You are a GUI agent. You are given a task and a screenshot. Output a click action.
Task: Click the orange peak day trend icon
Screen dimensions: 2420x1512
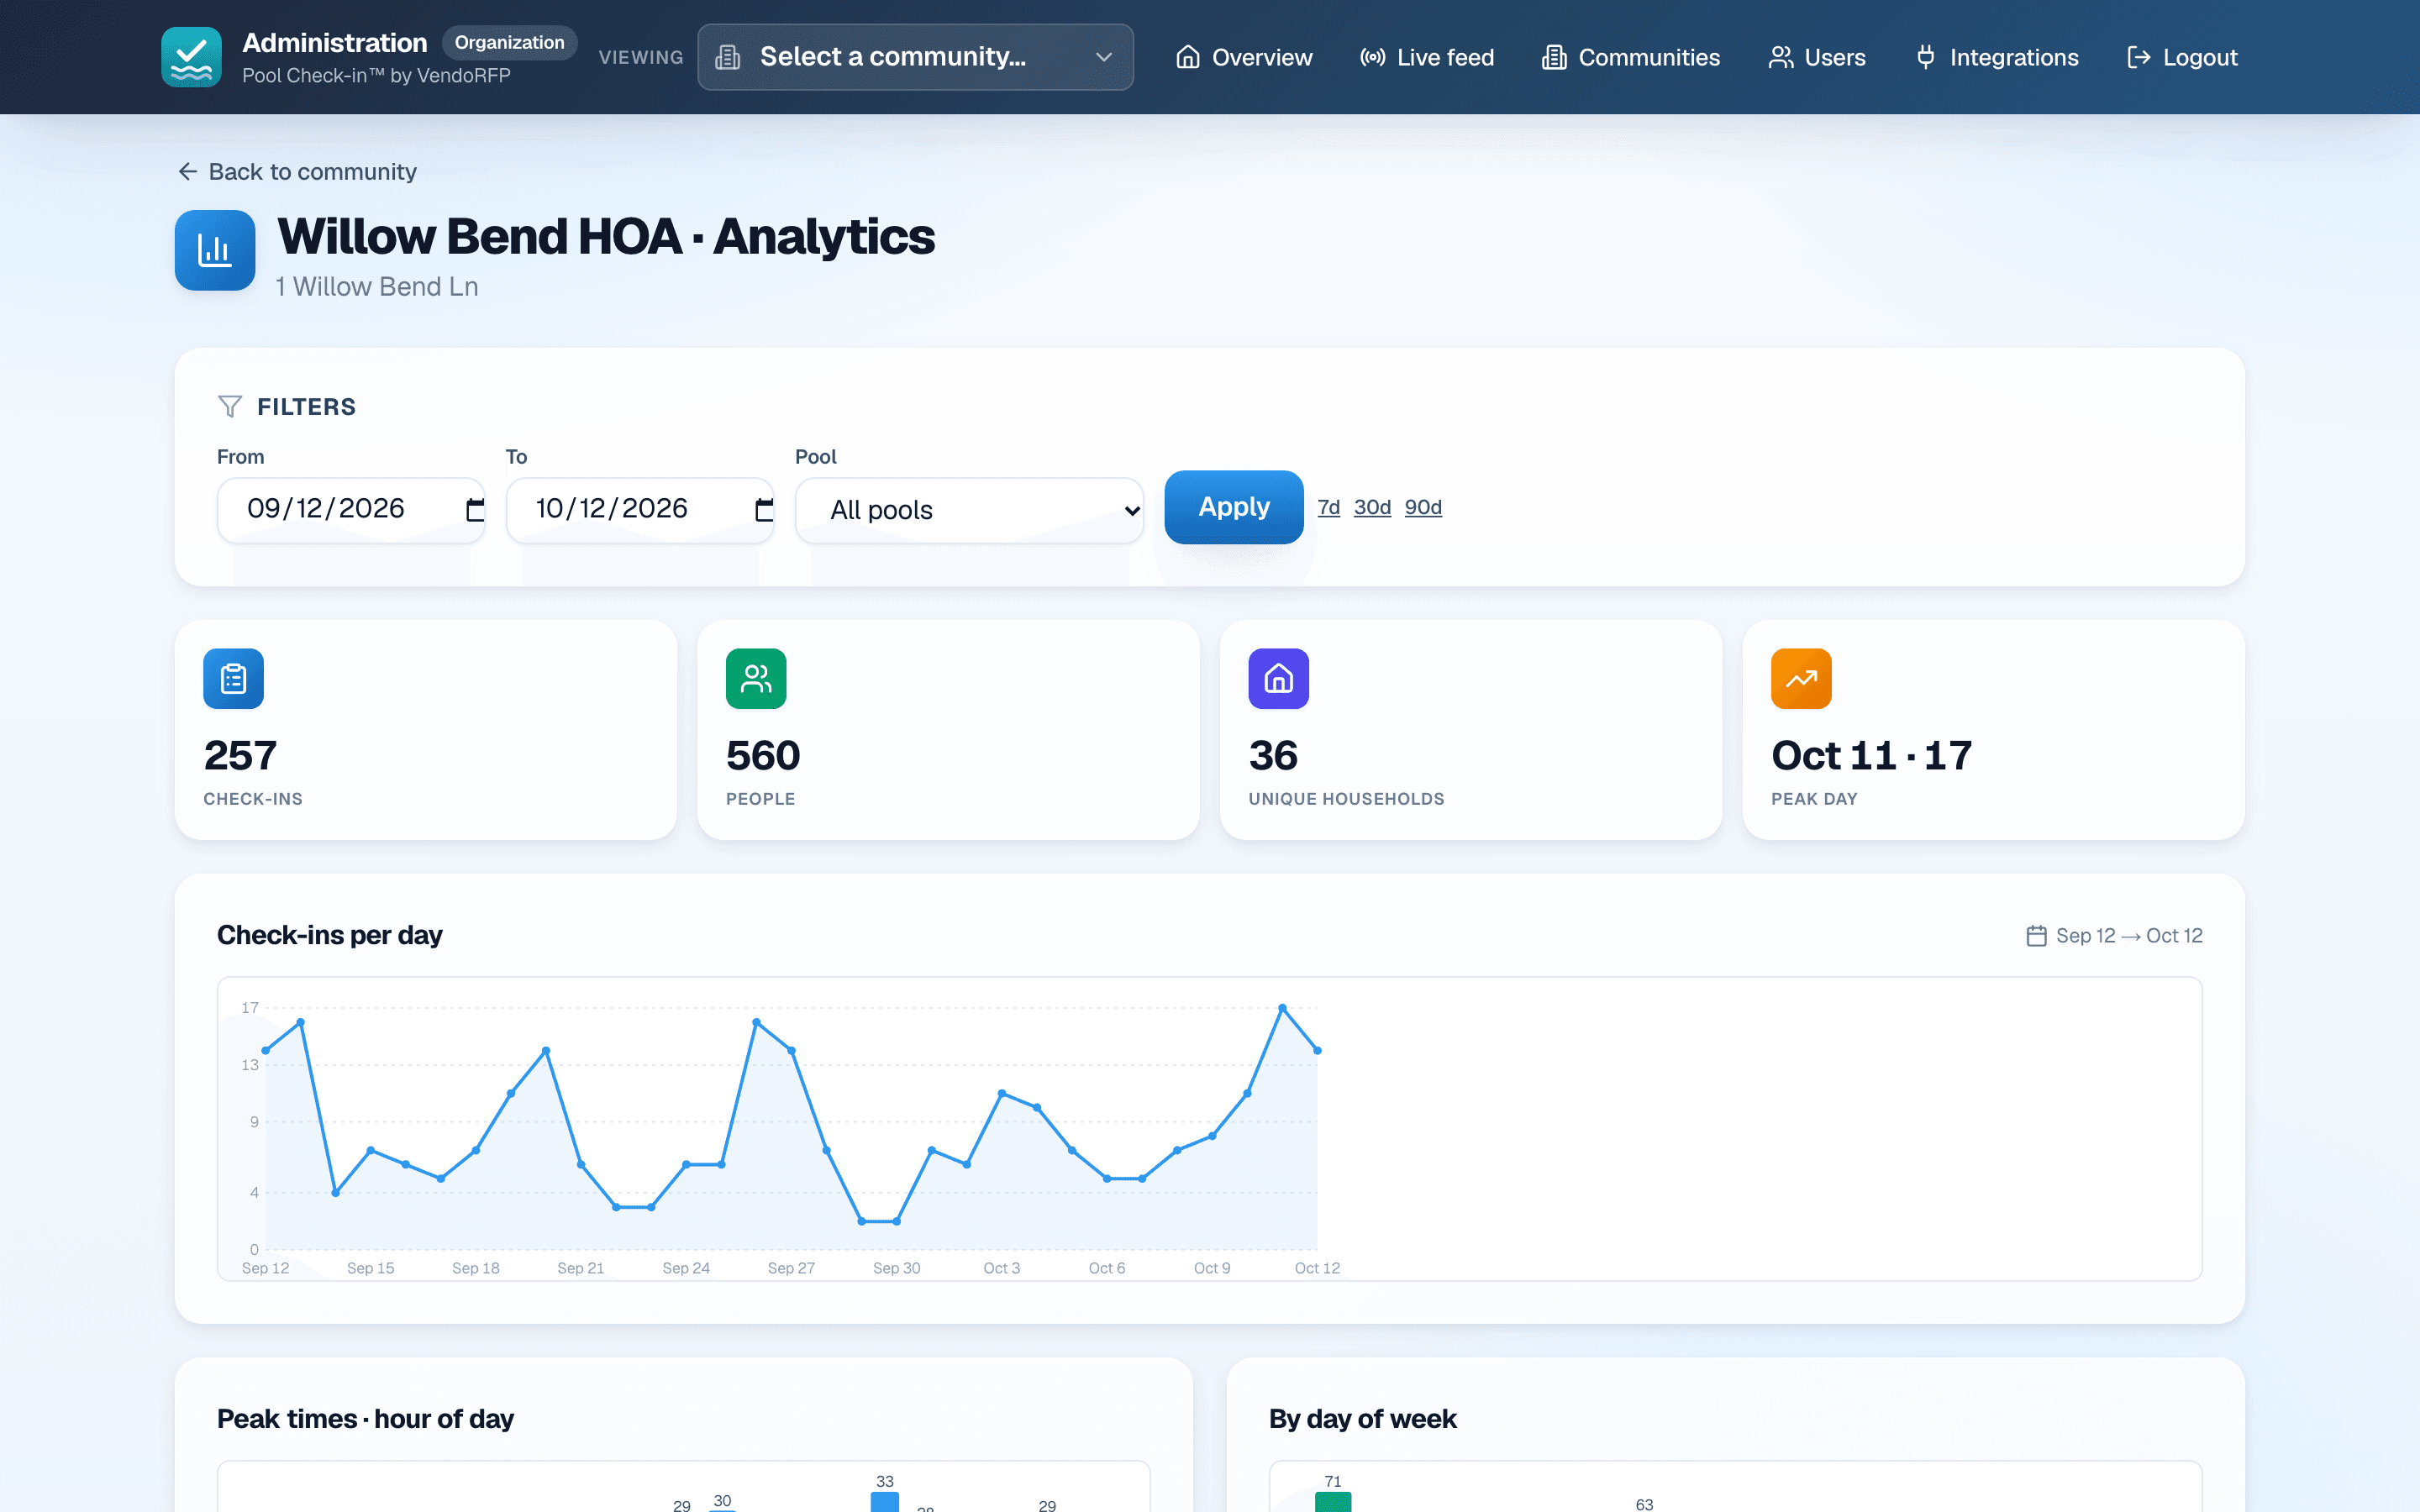tap(1801, 679)
